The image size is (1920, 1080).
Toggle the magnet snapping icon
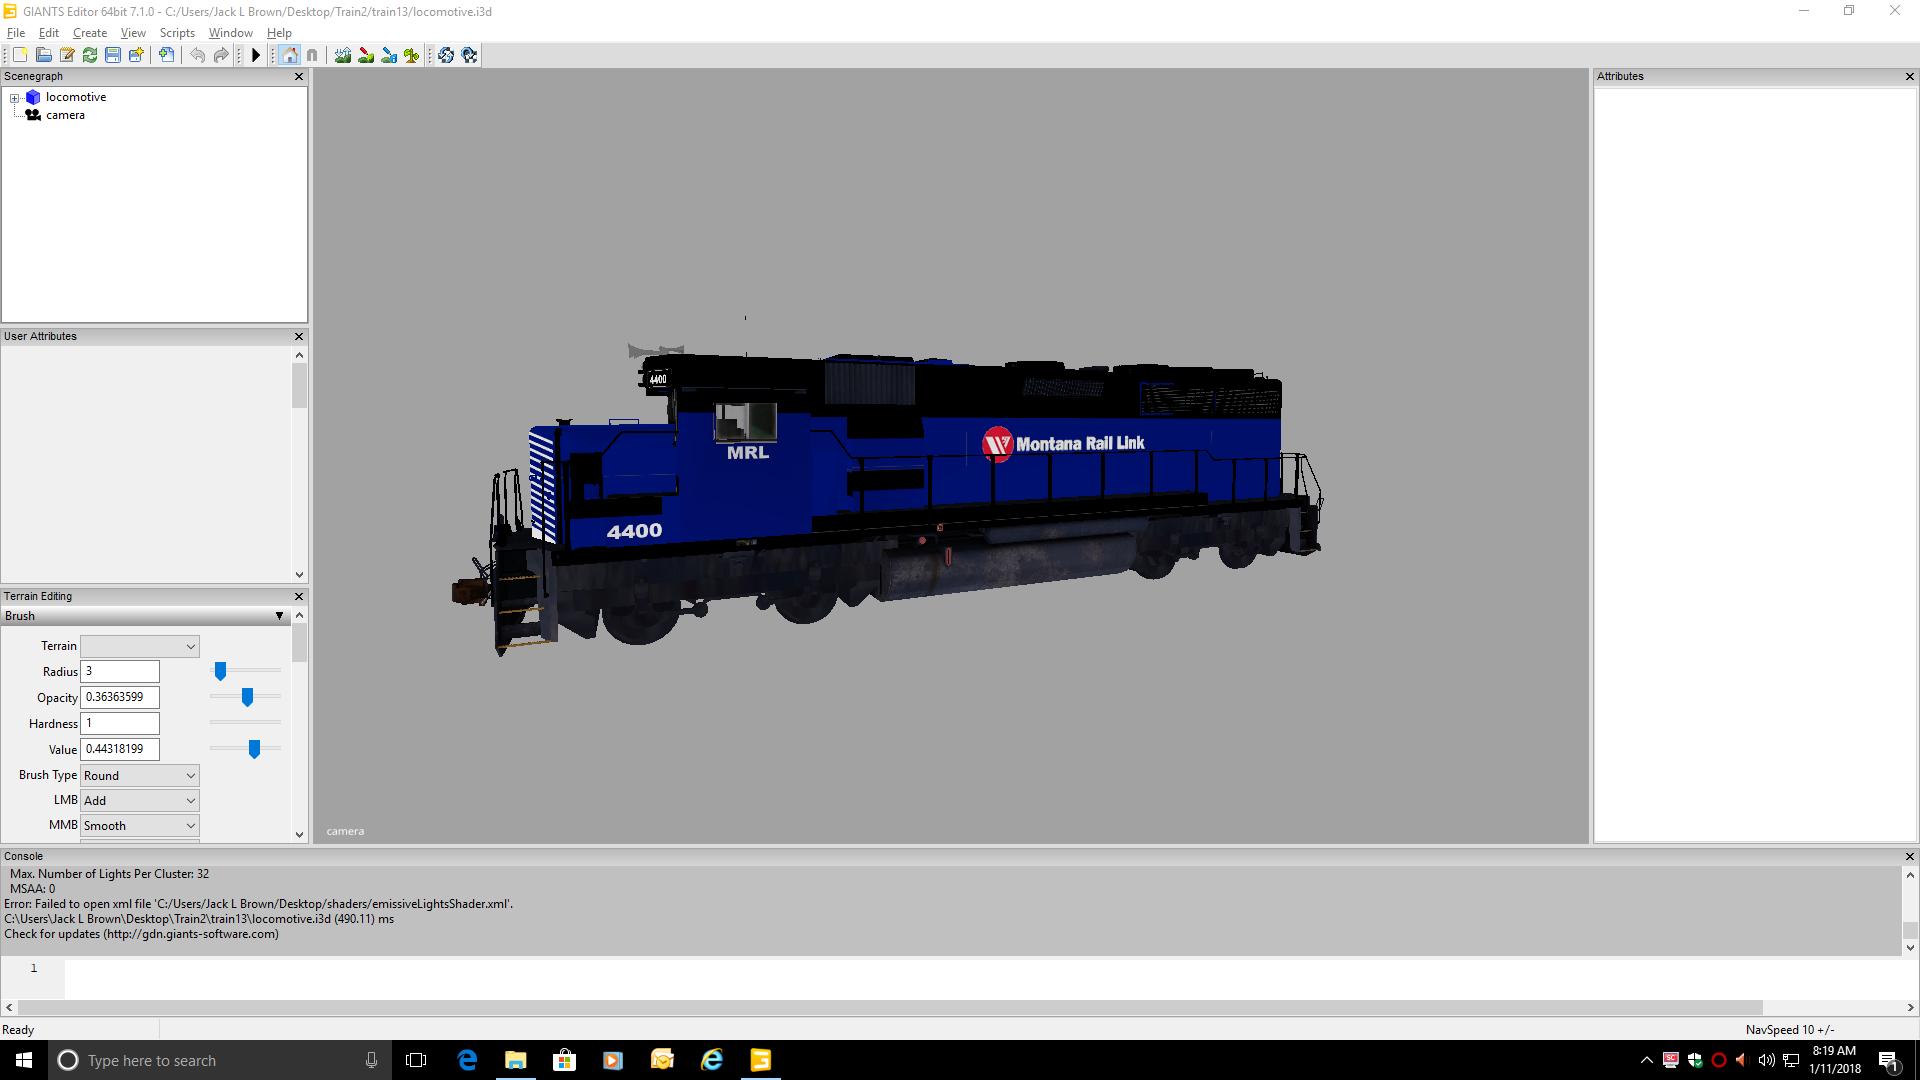coord(312,56)
